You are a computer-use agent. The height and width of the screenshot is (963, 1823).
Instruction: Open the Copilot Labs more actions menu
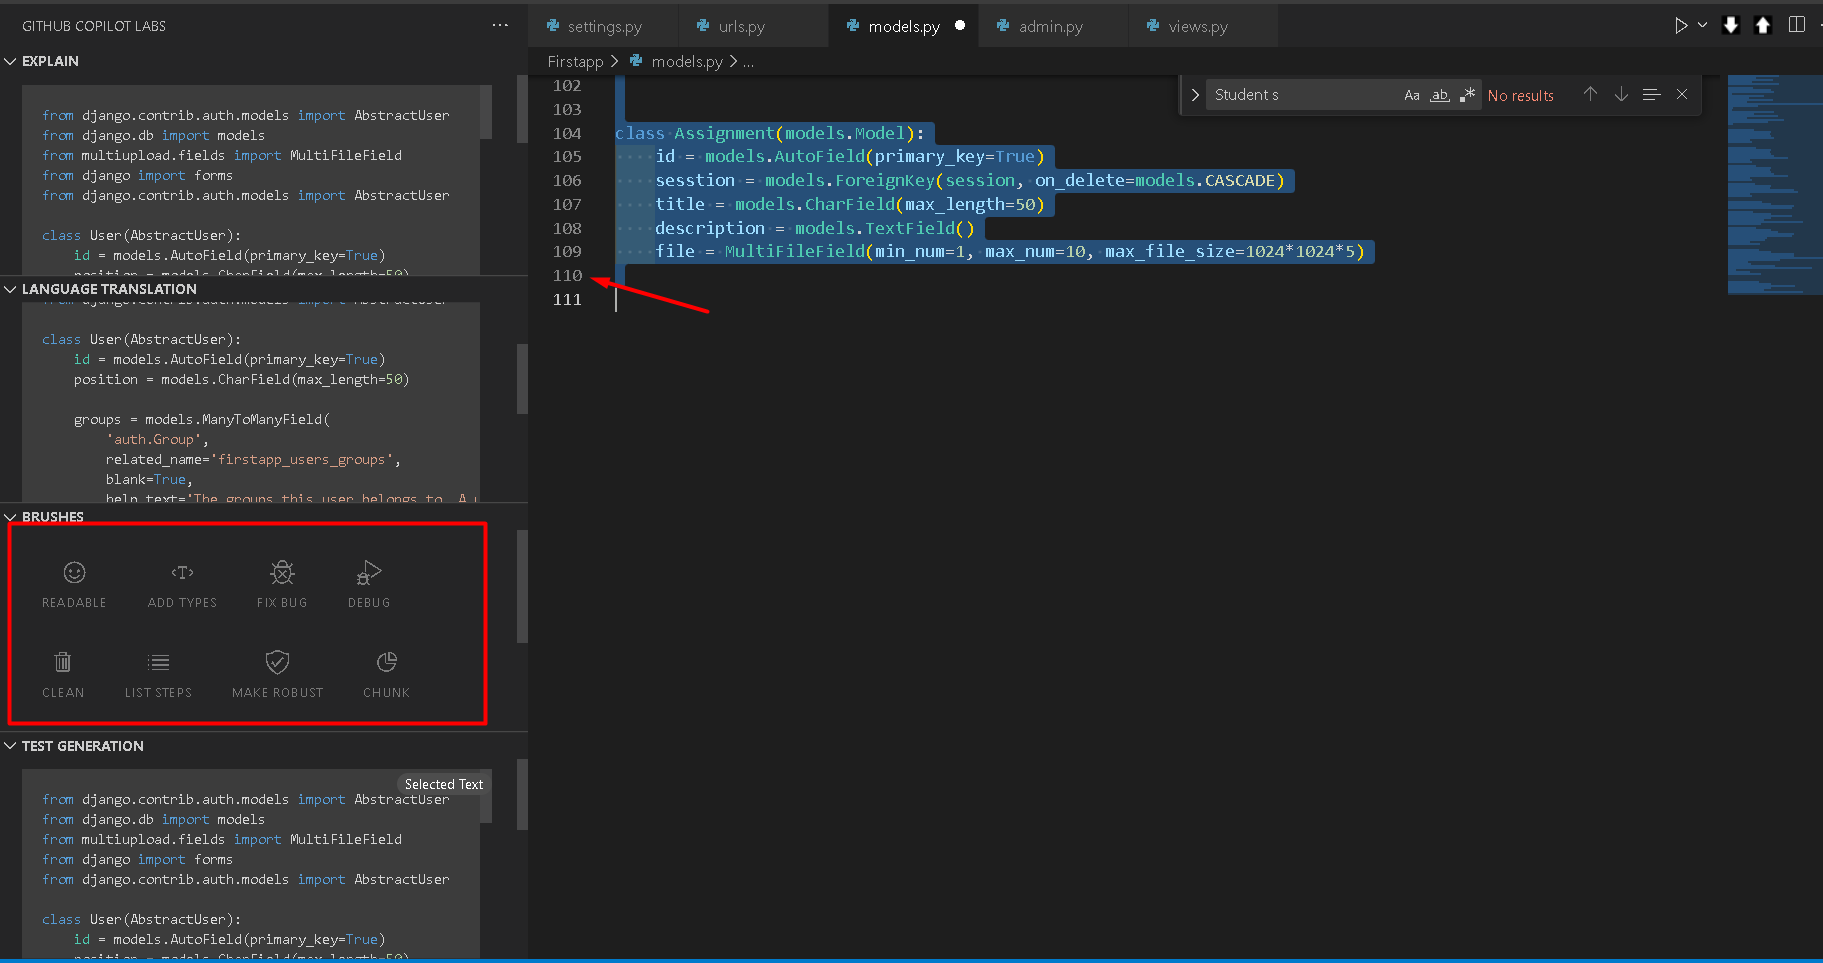click(500, 26)
